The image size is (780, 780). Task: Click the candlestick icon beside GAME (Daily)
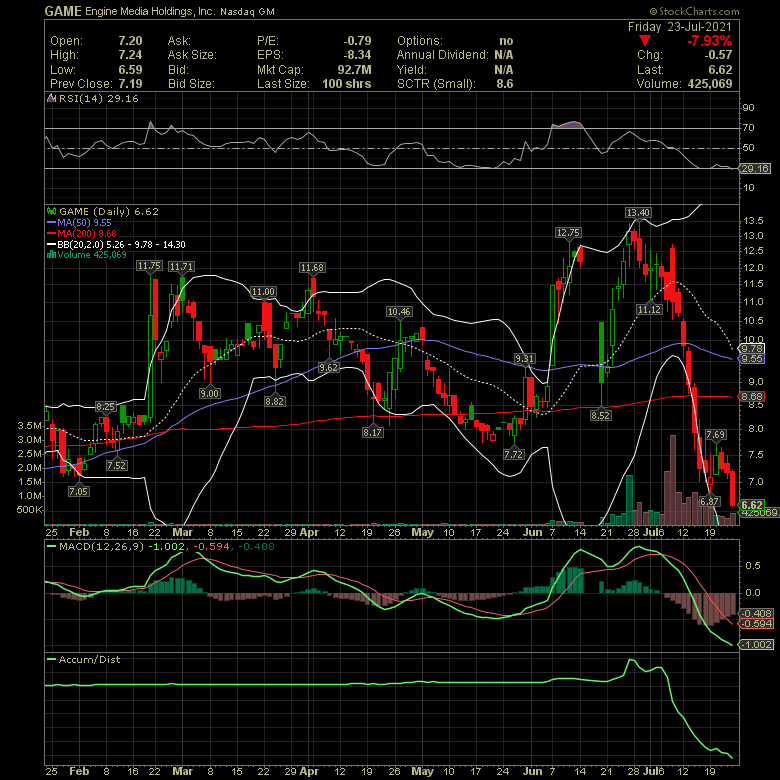click(52, 211)
